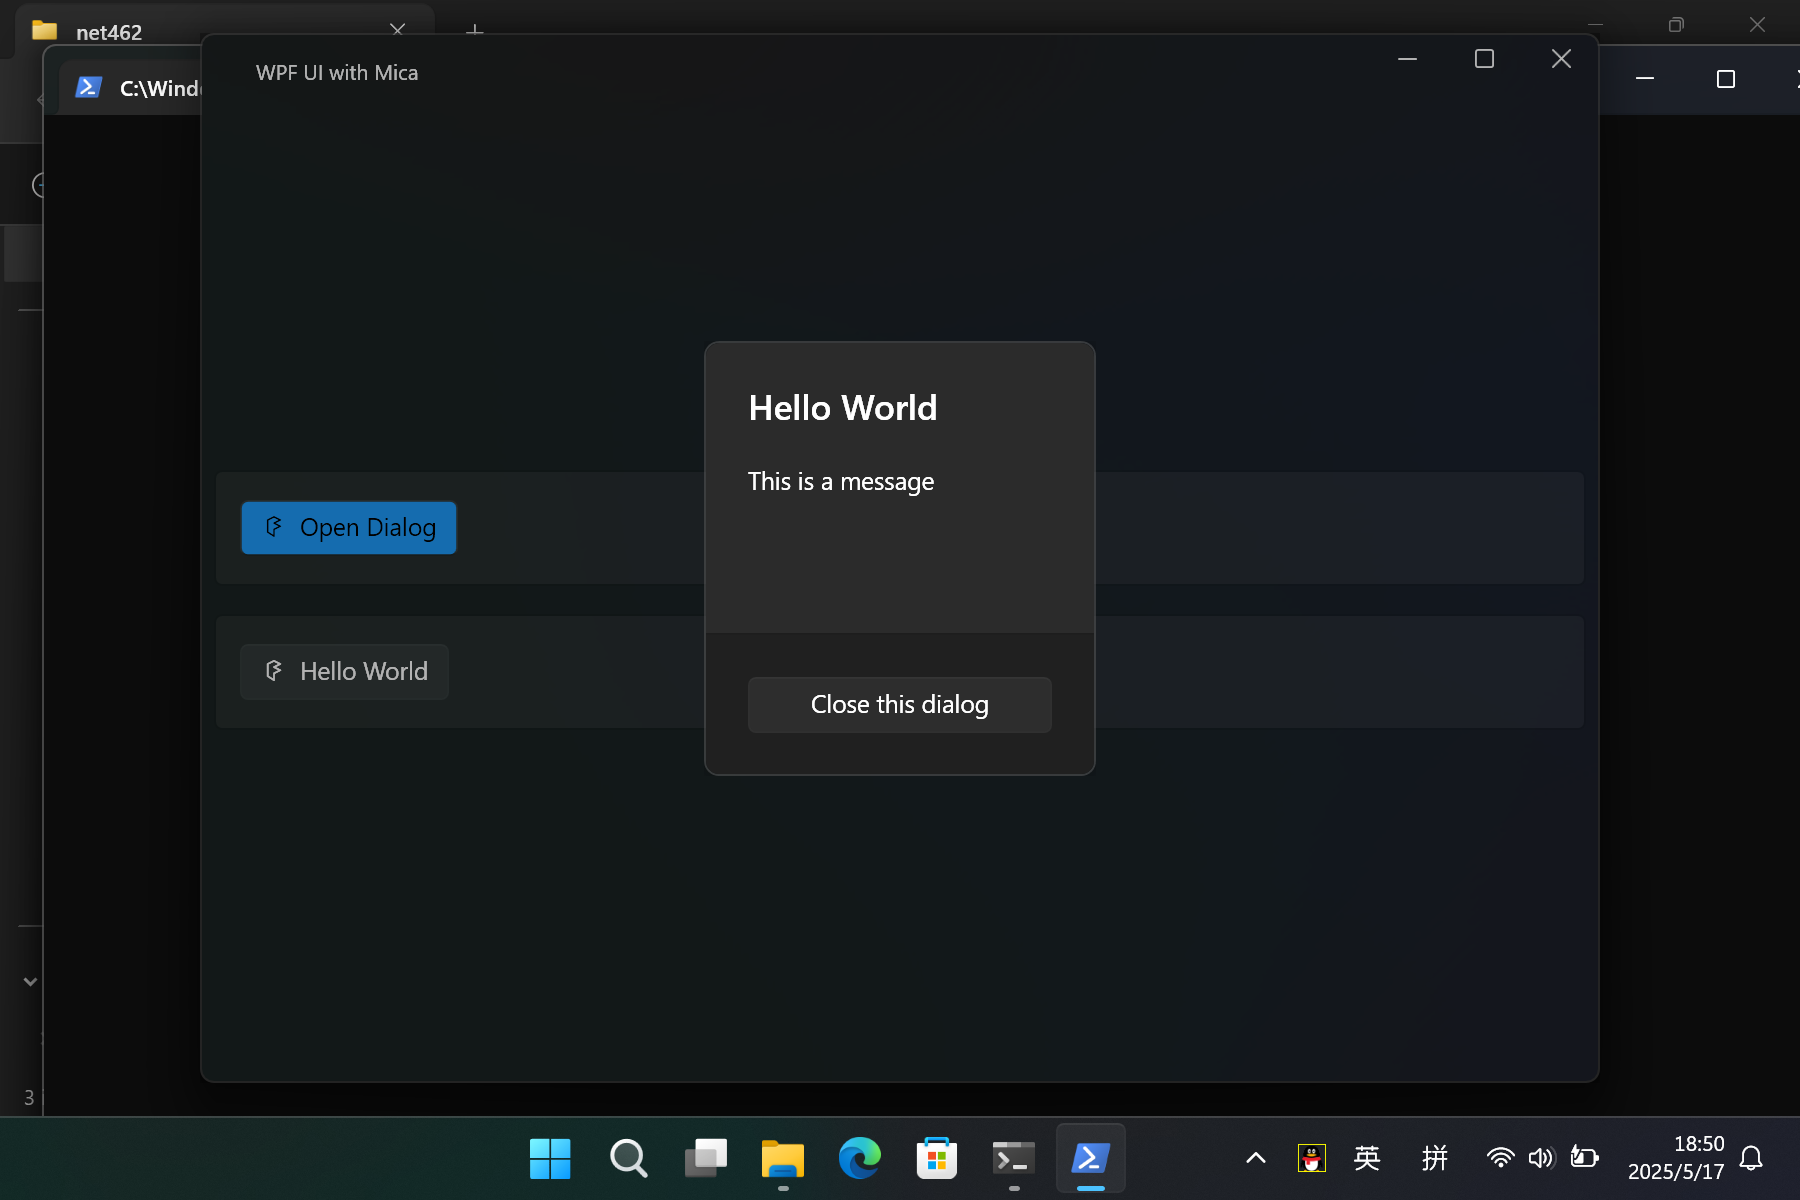The height and width of the screenshot is (1200, 1800).
Task: Toggle the 英 input language indicator
Action: [x=1367, y=1158]
